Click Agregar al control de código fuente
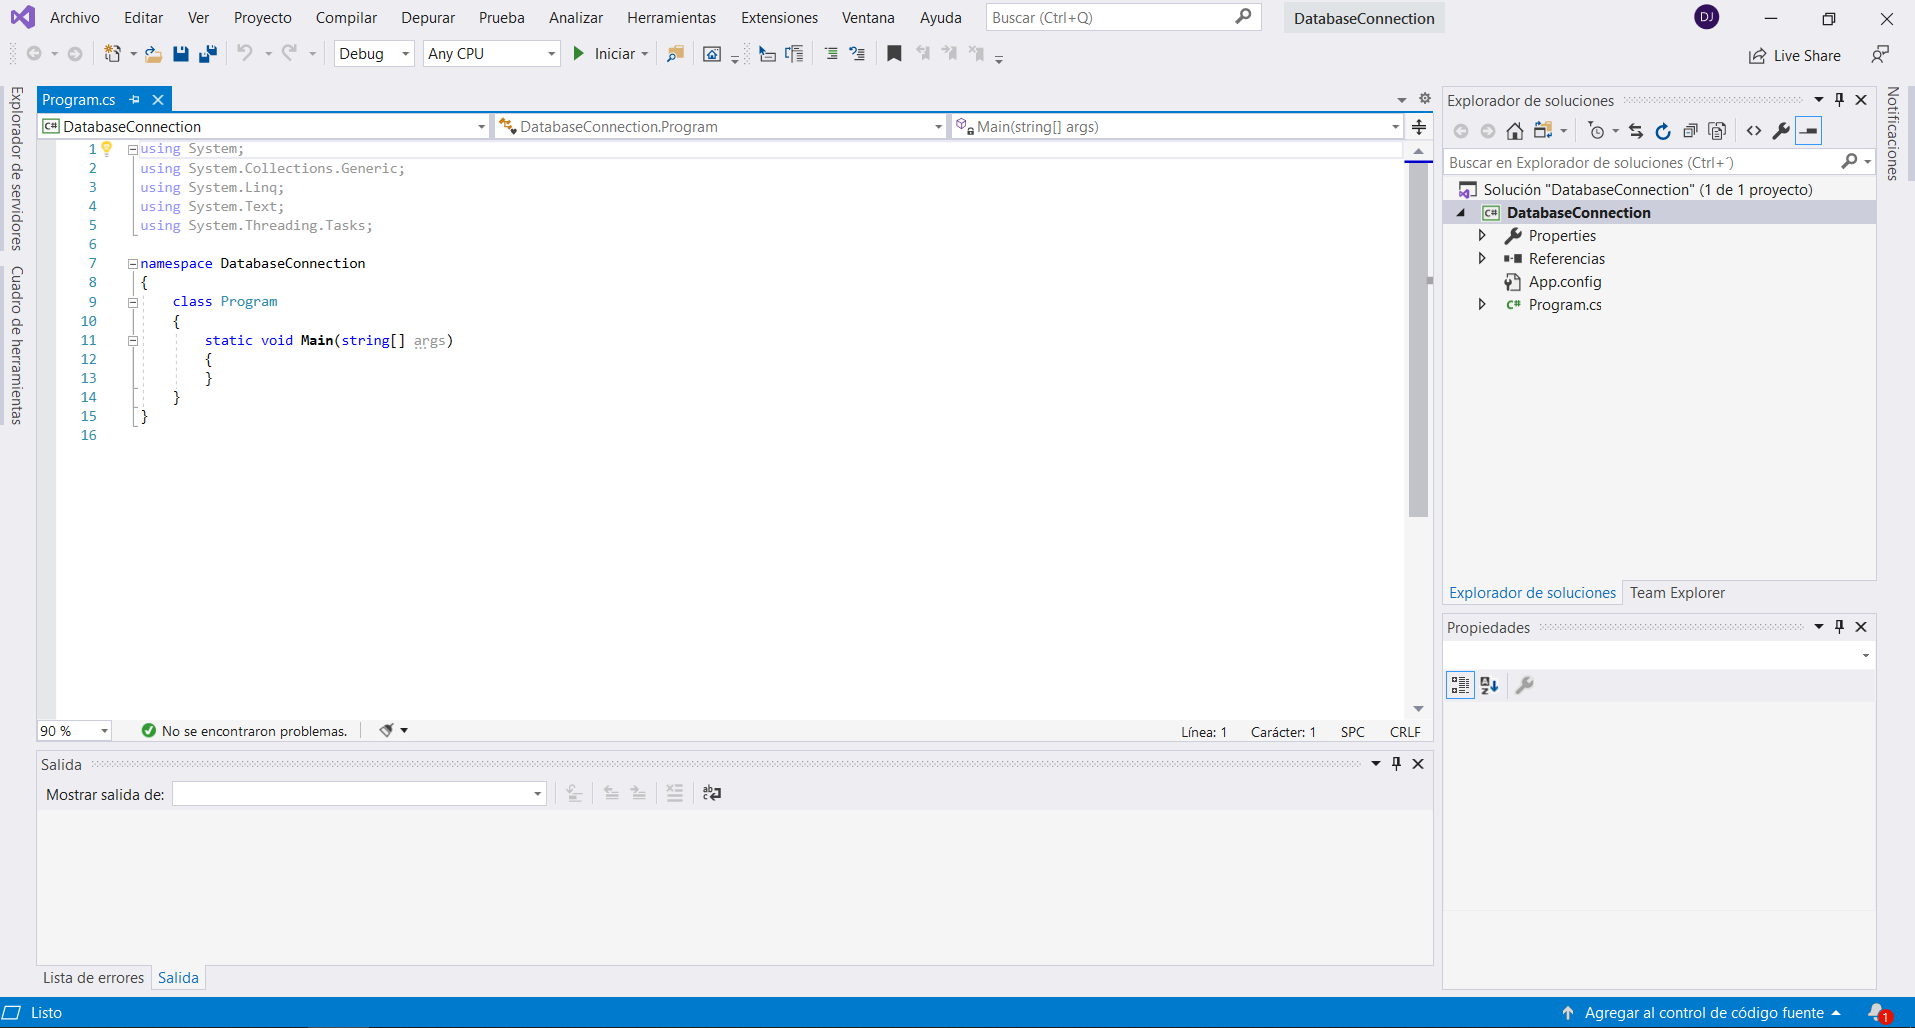Screen dimensions: 1915x1028 [x=1703, y=1013]
